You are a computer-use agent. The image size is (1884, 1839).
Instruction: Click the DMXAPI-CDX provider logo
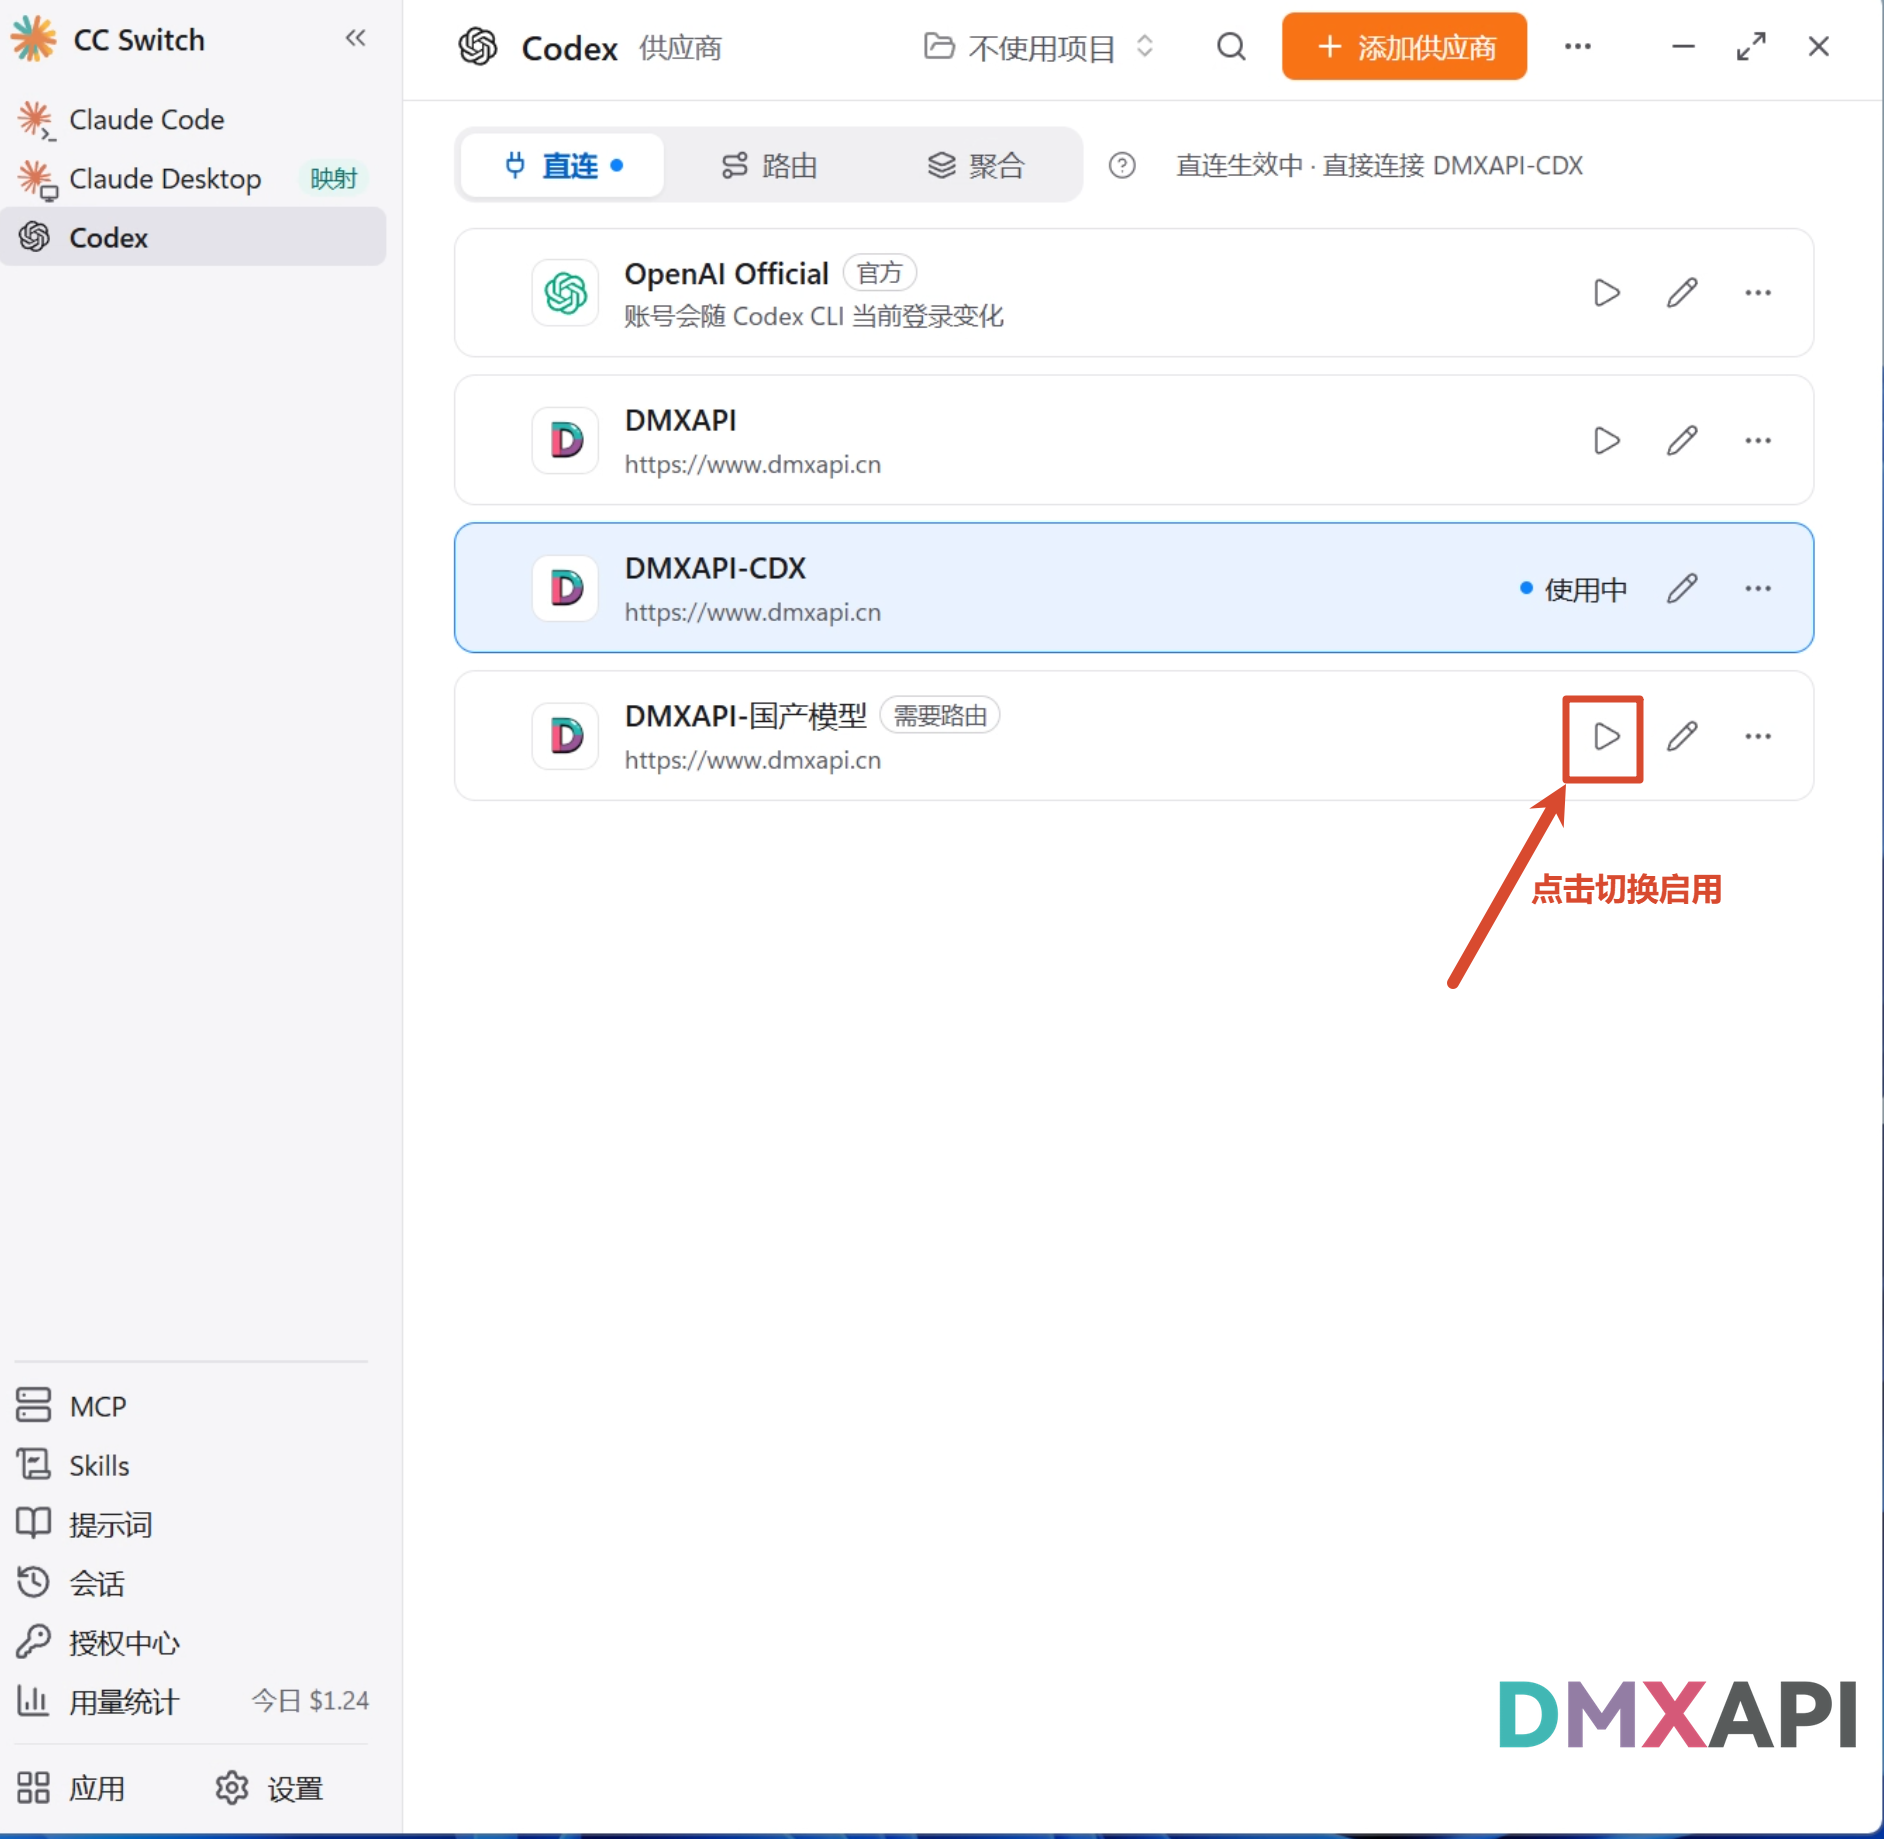(x=566, y=589)
